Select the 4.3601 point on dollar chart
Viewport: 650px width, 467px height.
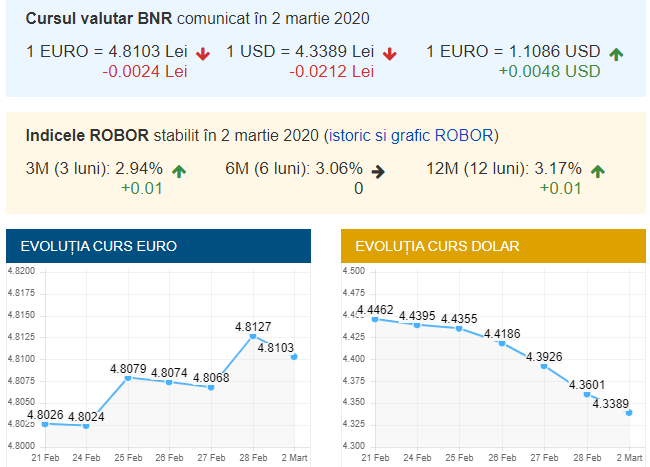pos(586,394)
